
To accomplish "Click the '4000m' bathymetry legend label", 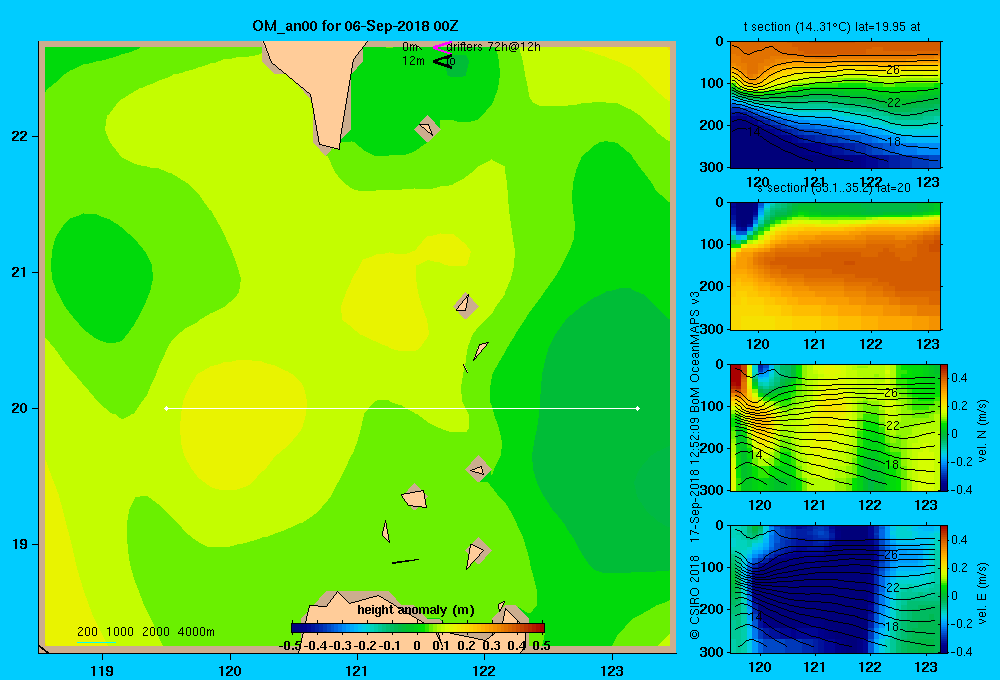I will coord(196,632).
